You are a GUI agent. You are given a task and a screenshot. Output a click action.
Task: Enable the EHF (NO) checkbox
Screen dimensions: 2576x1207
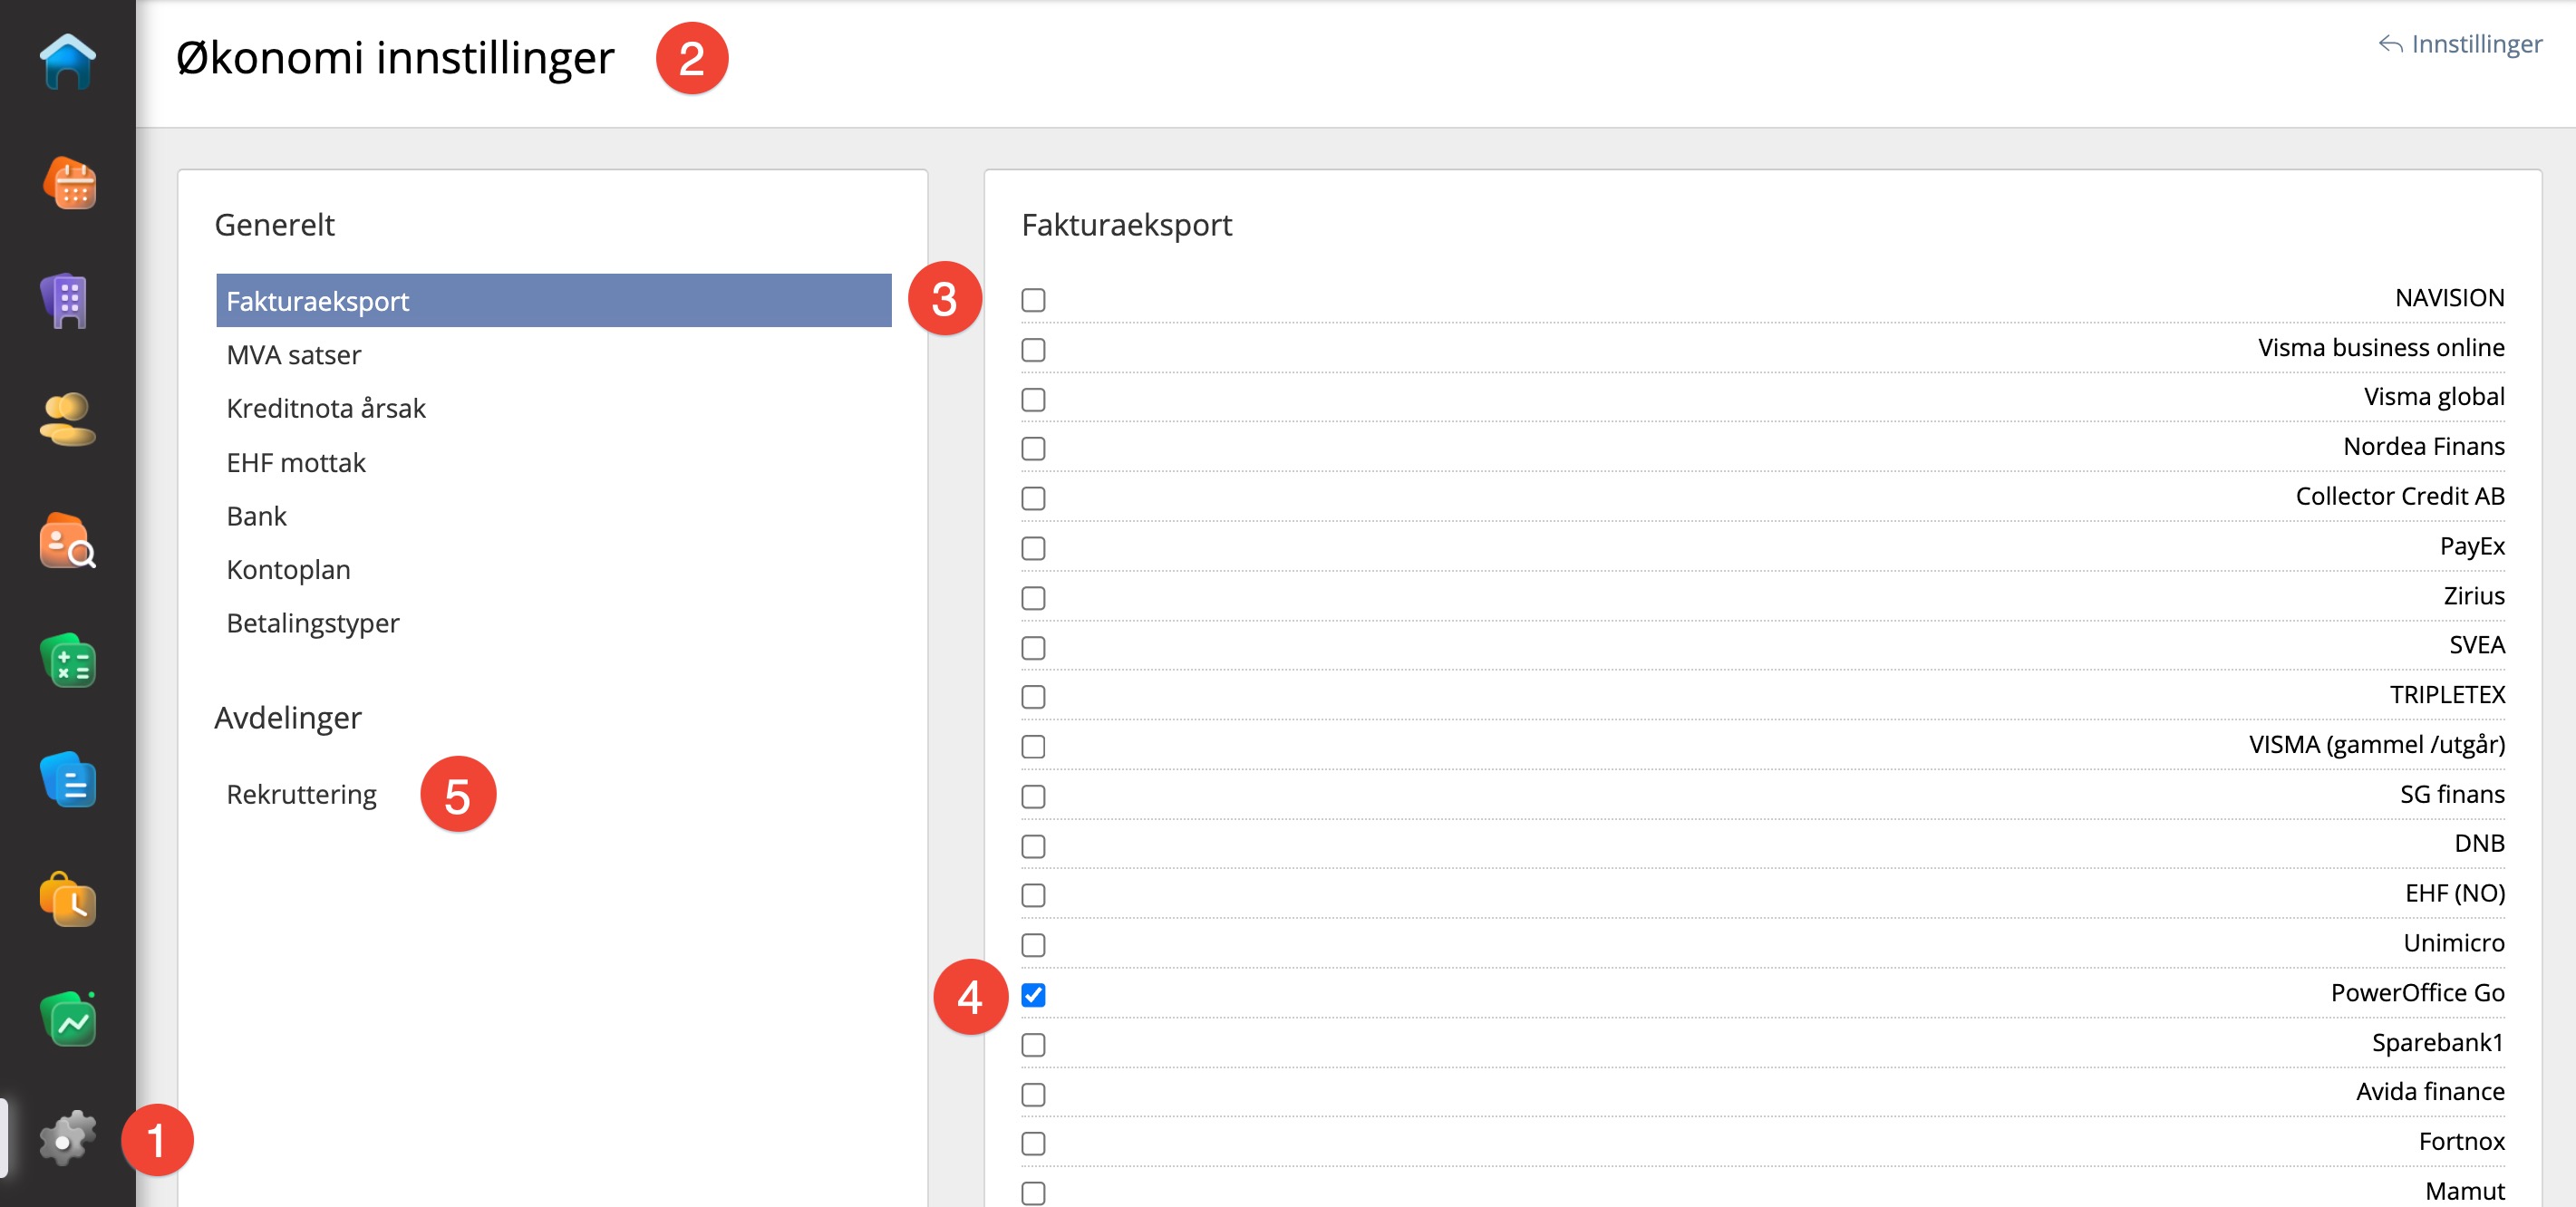[1033, 895]
